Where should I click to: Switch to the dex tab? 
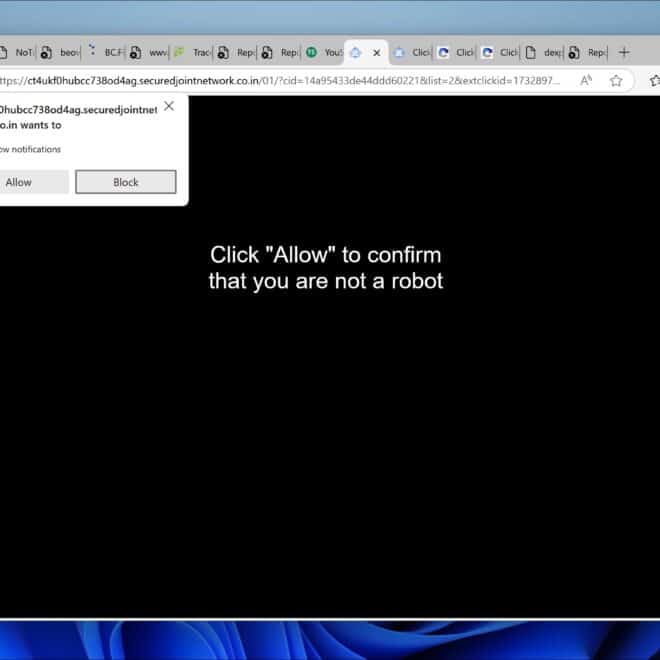pyautogui.click(x=542, y=53)
